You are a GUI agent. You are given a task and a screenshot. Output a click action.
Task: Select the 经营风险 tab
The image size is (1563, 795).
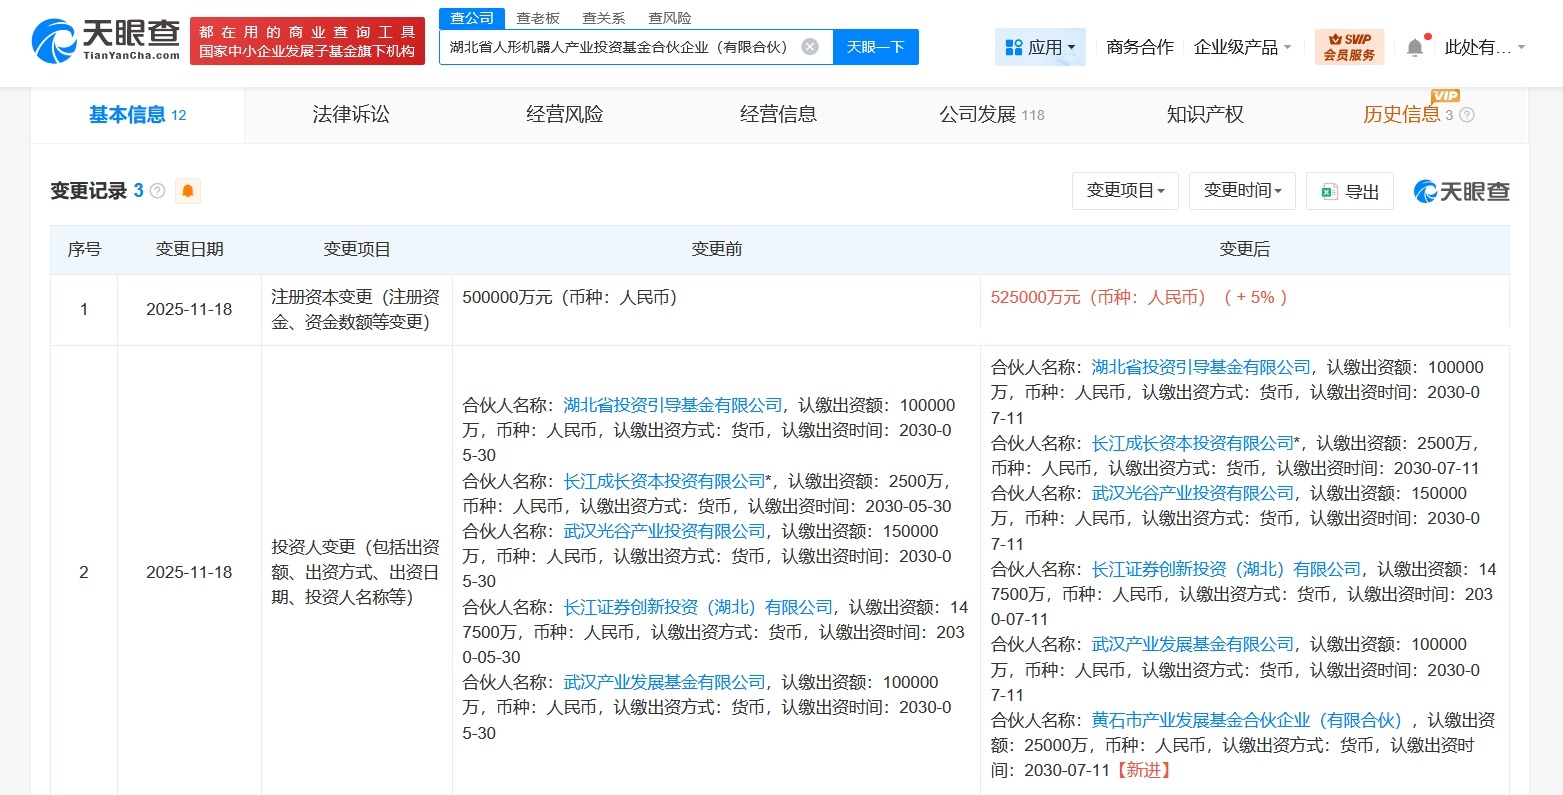click(x=563, y=114)
